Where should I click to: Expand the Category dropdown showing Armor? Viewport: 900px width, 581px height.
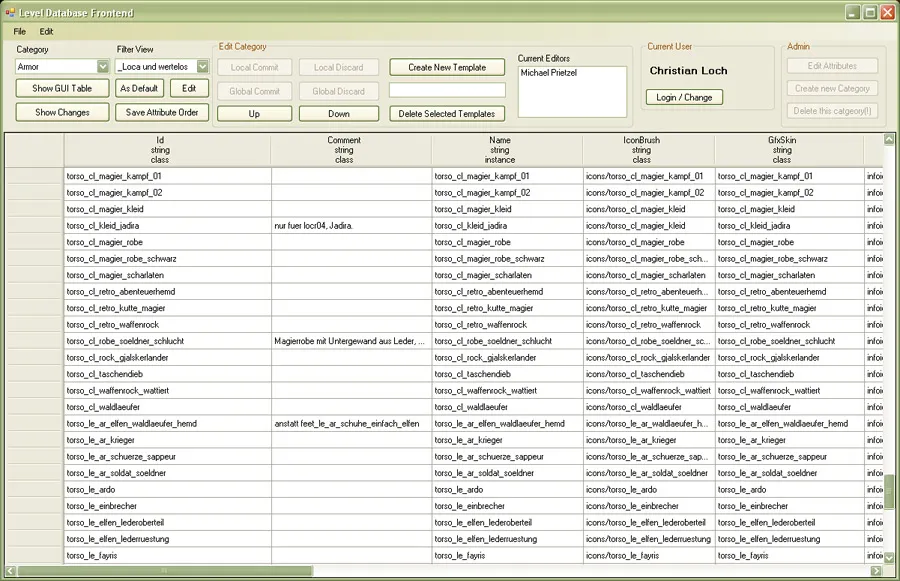click(x=102, y=67)
